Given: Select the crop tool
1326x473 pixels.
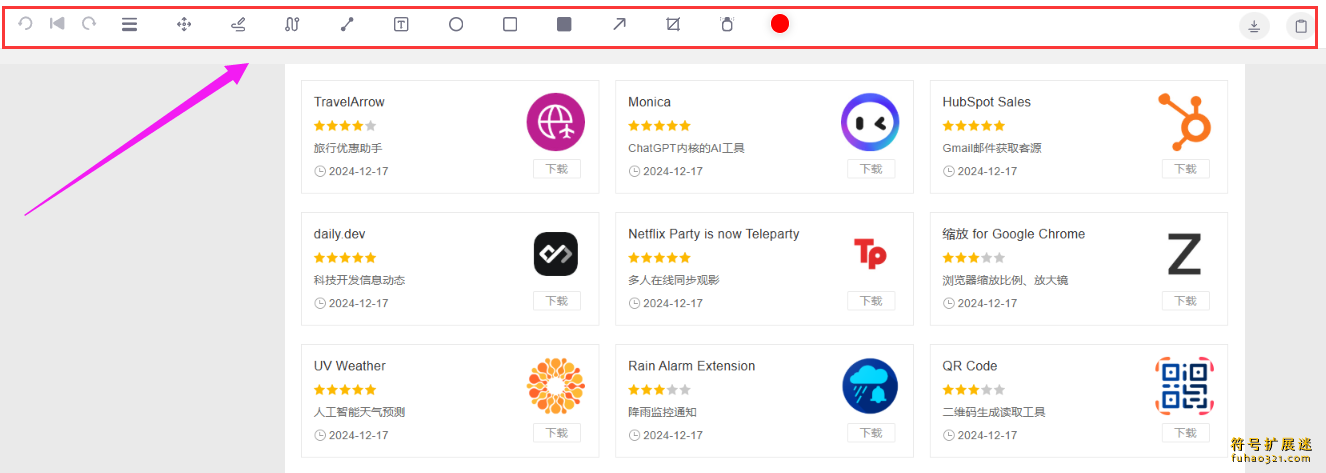Looking at the screenshot, I should click(673, 24).
